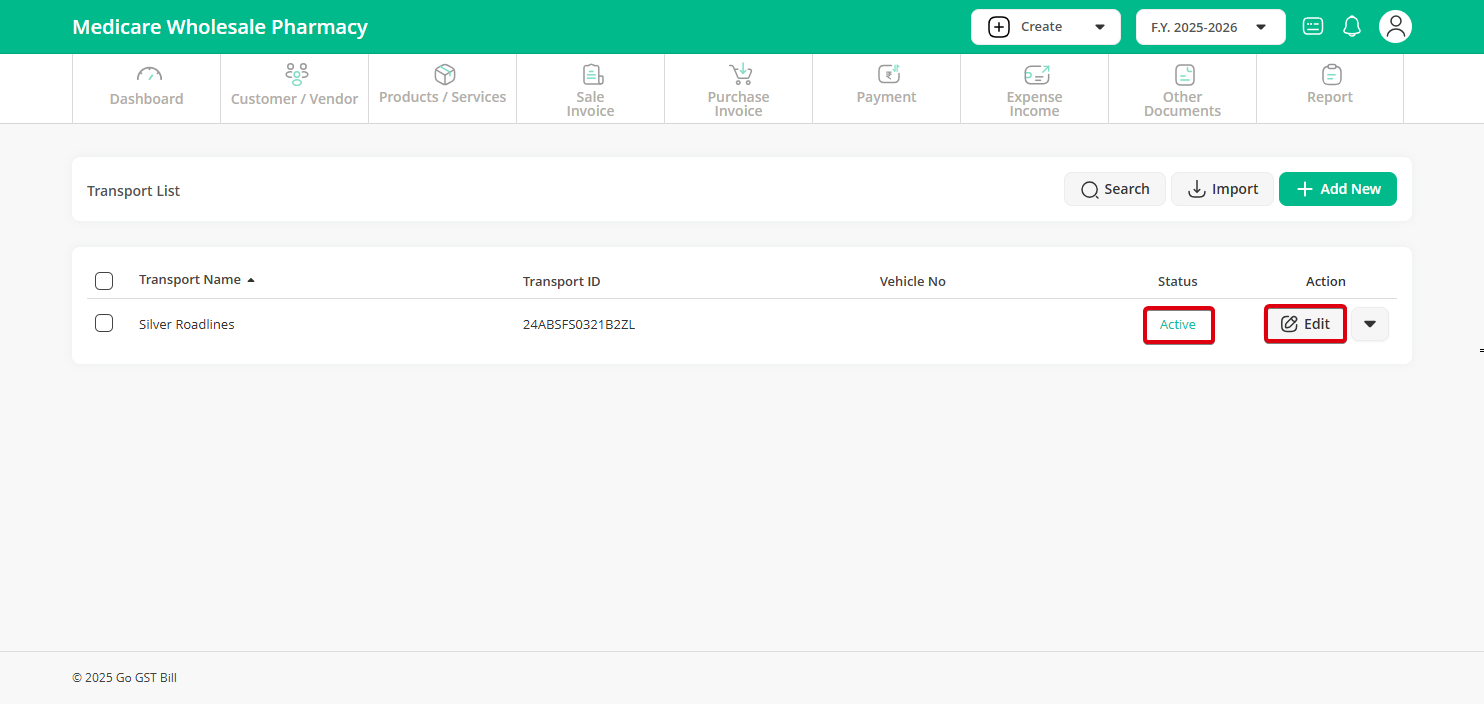Image resolution: width=1484 pixels, height=704 pixels.
Task: Click the Action column header
Action: pyautogui.click(x=1326, y=281)
